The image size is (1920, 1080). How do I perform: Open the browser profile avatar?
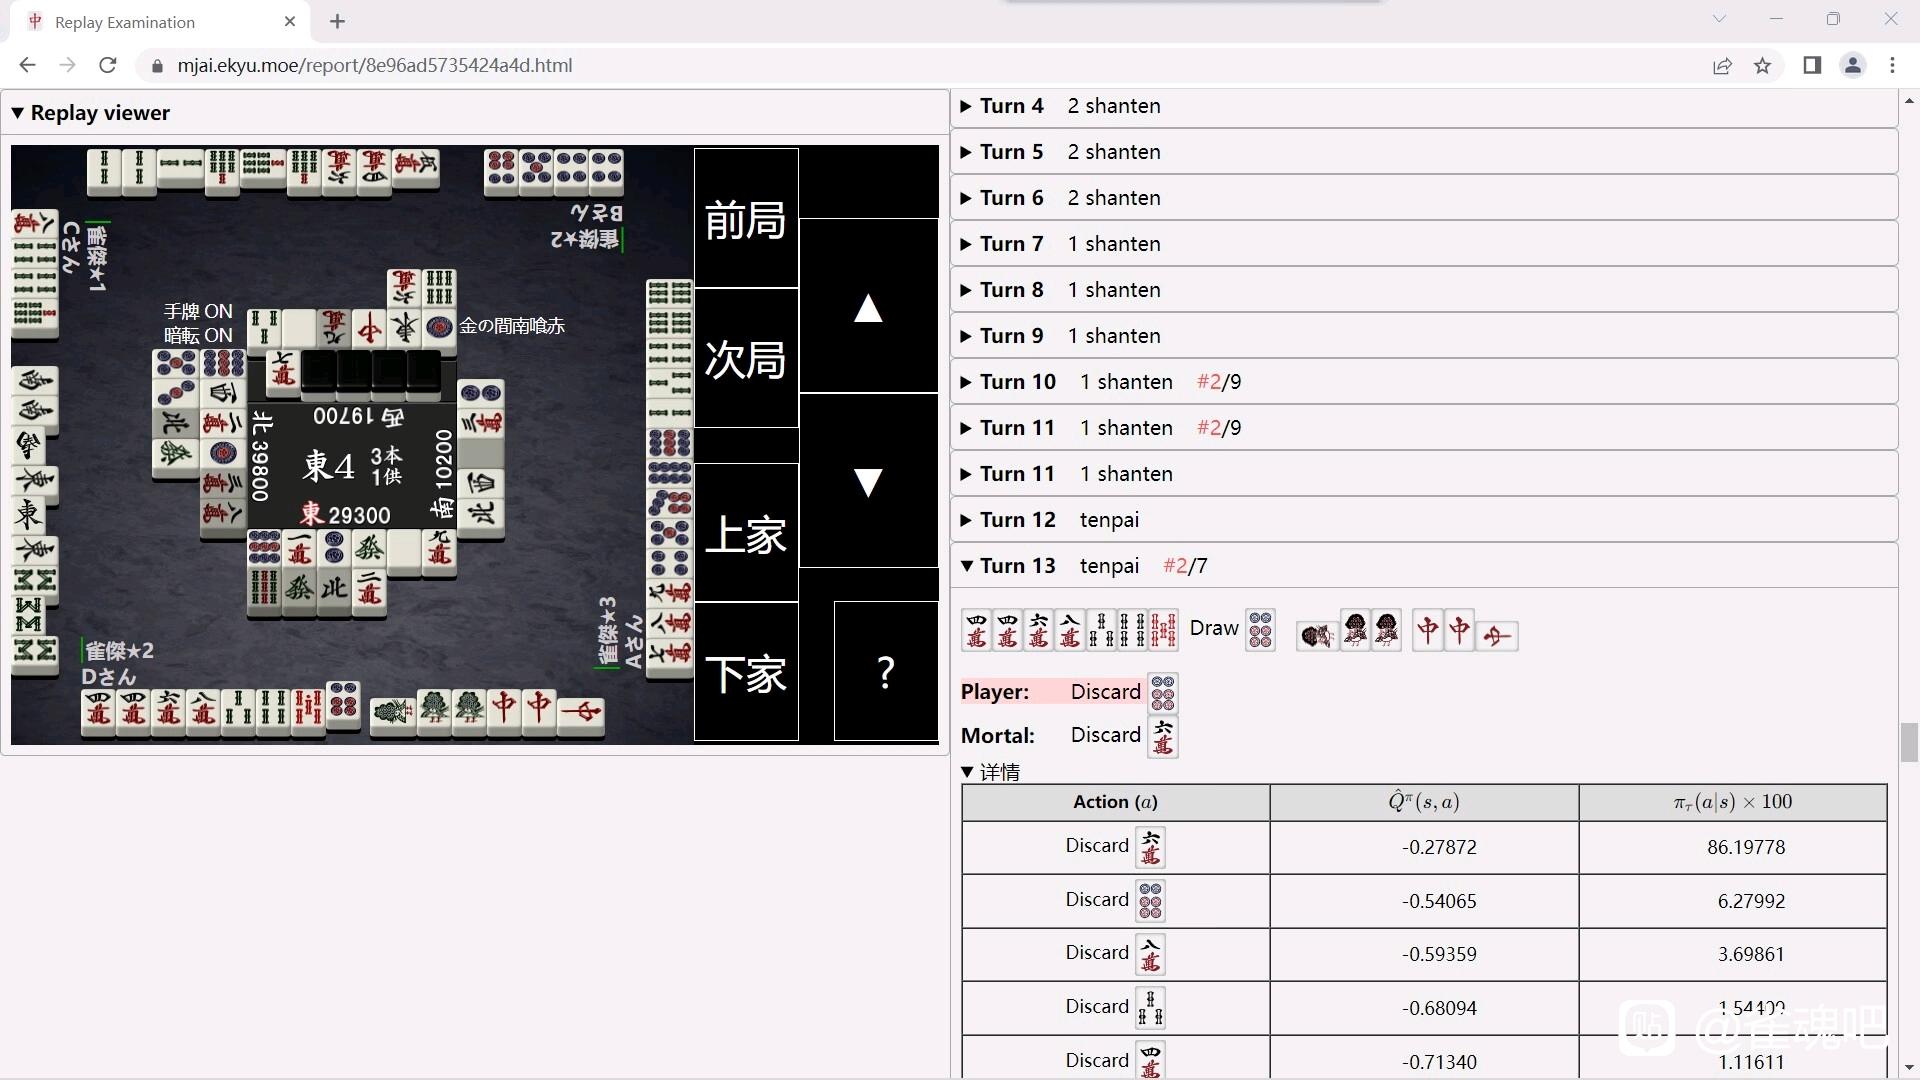tap(1852, 65)
